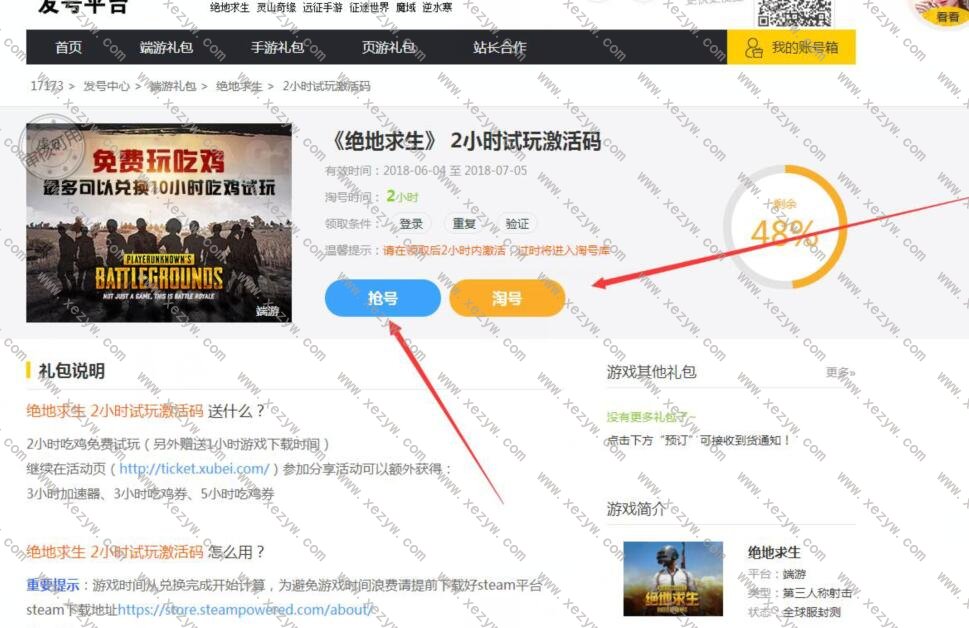Expand 更多 in 游戏其他礼包 section
This screenshot has width=969, height=628.
pyautogui.click(x=840, y=373)
